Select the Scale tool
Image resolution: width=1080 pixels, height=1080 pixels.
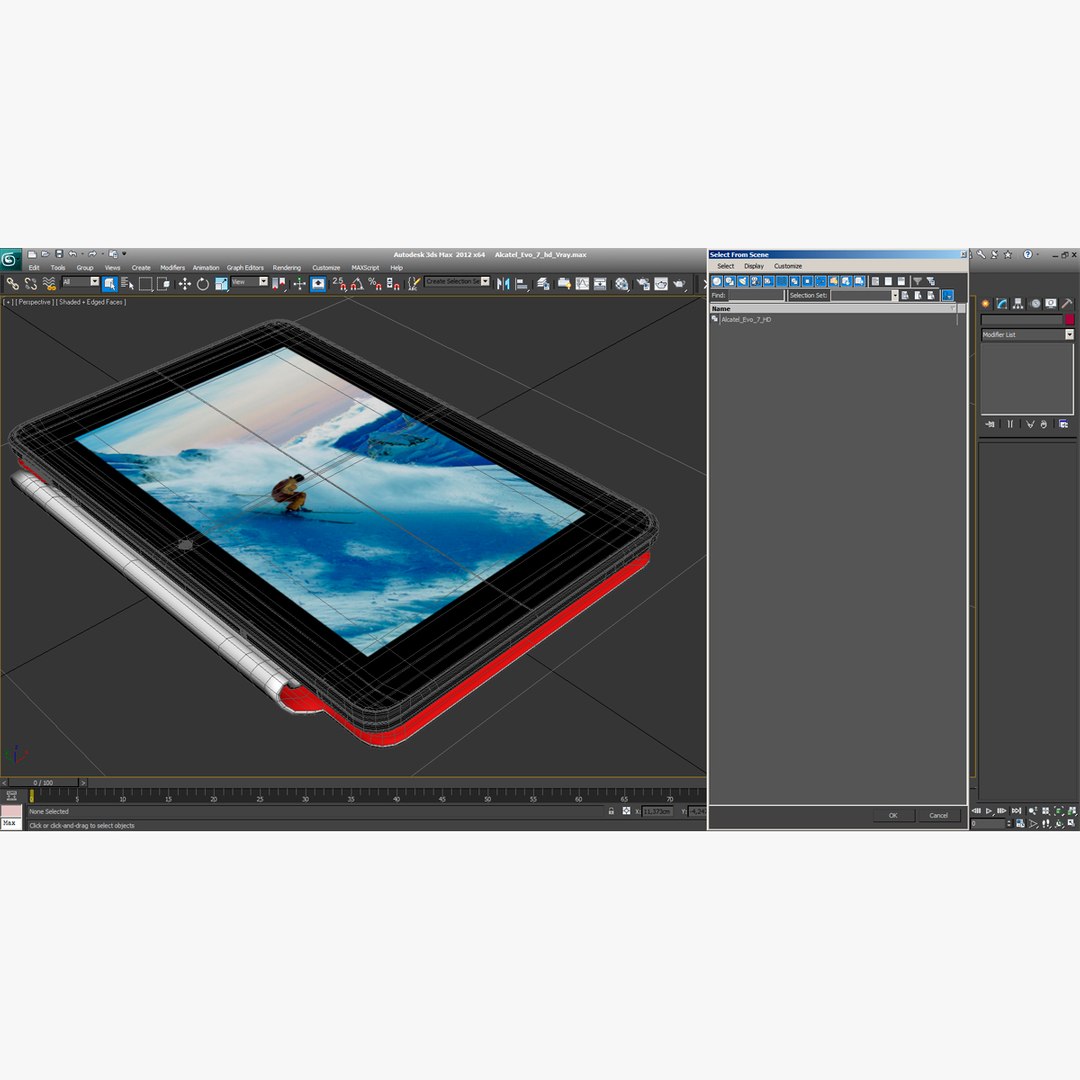[x=221, y=283]
